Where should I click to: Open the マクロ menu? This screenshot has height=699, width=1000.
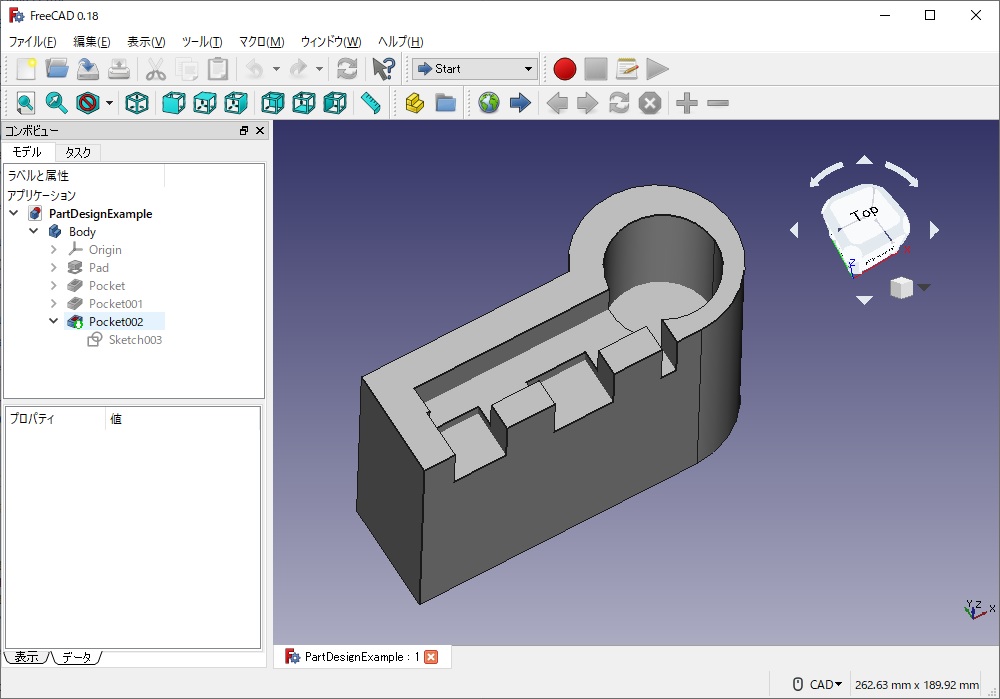point(260,42)
